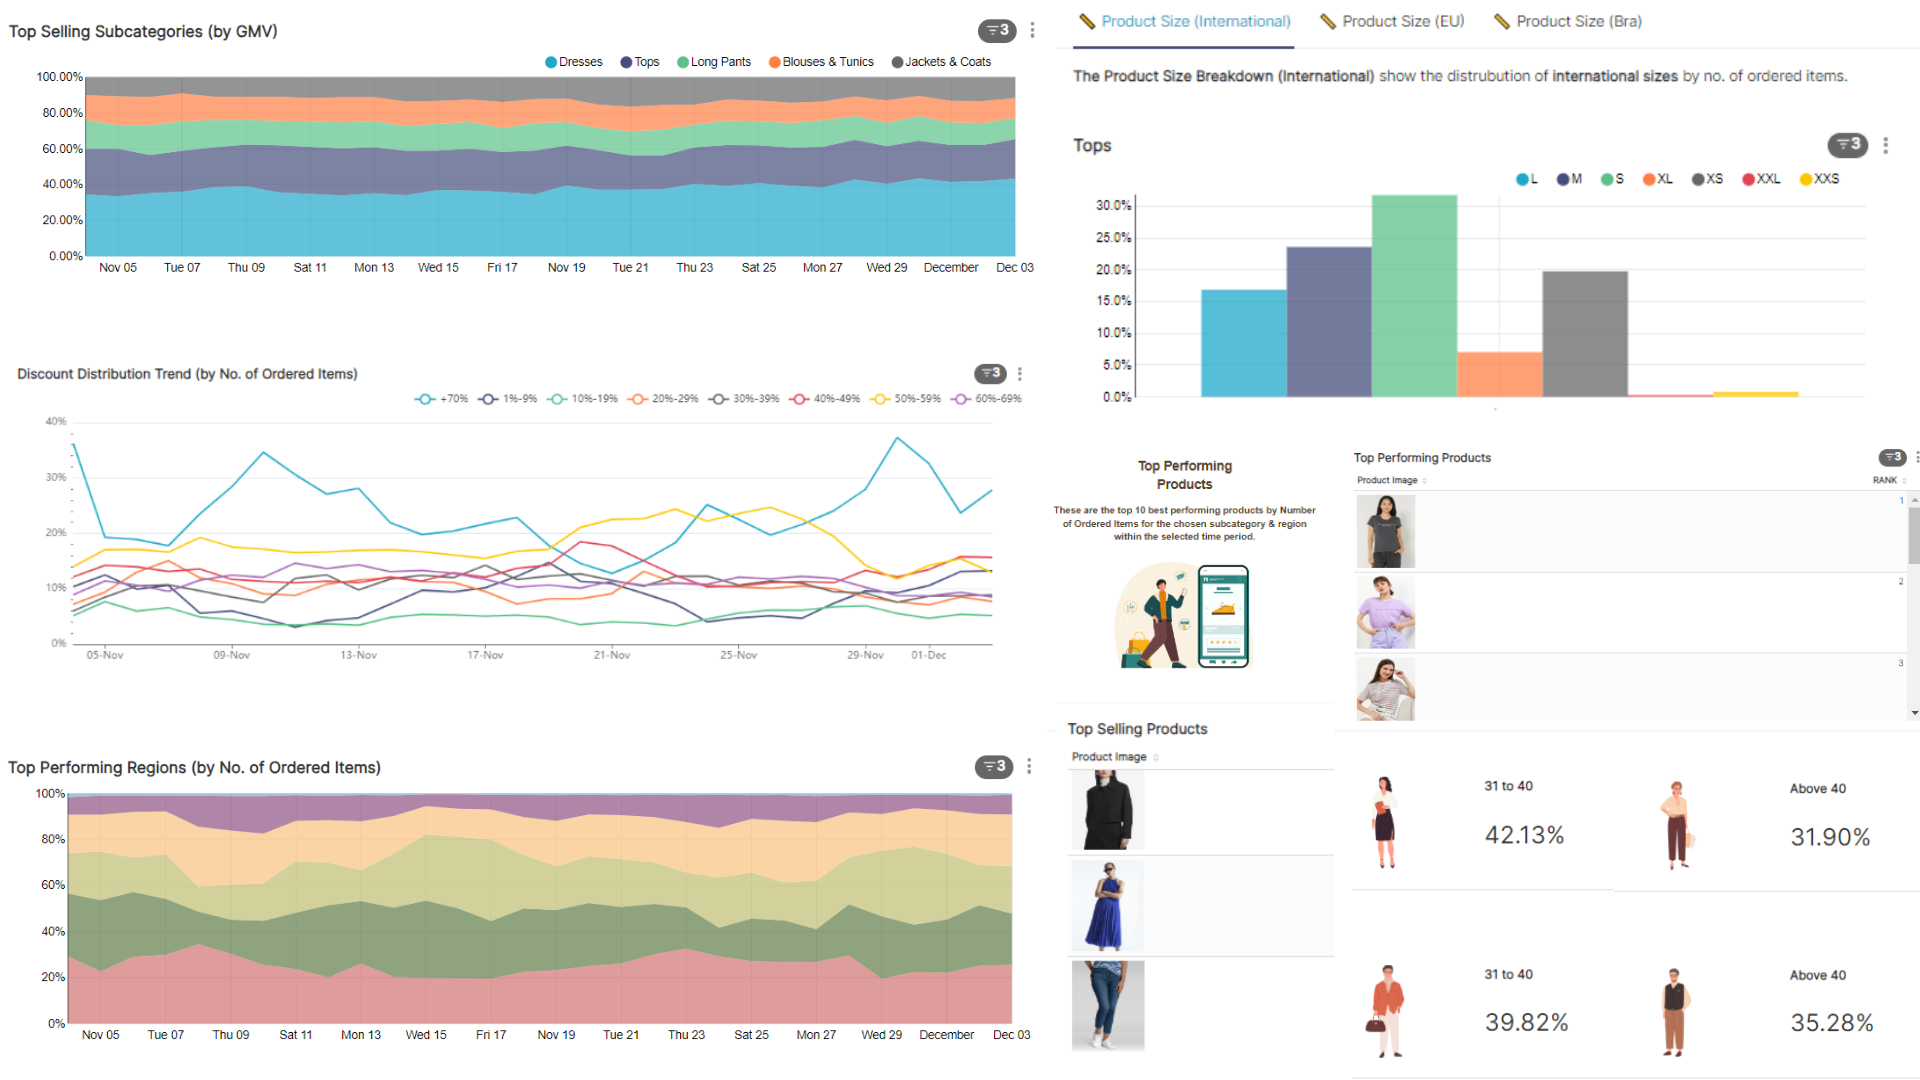The width and height of the screenshot is (1920, 1080).
Task: Select Product Size (International) tab
Action: click(x=1185, y=21)
